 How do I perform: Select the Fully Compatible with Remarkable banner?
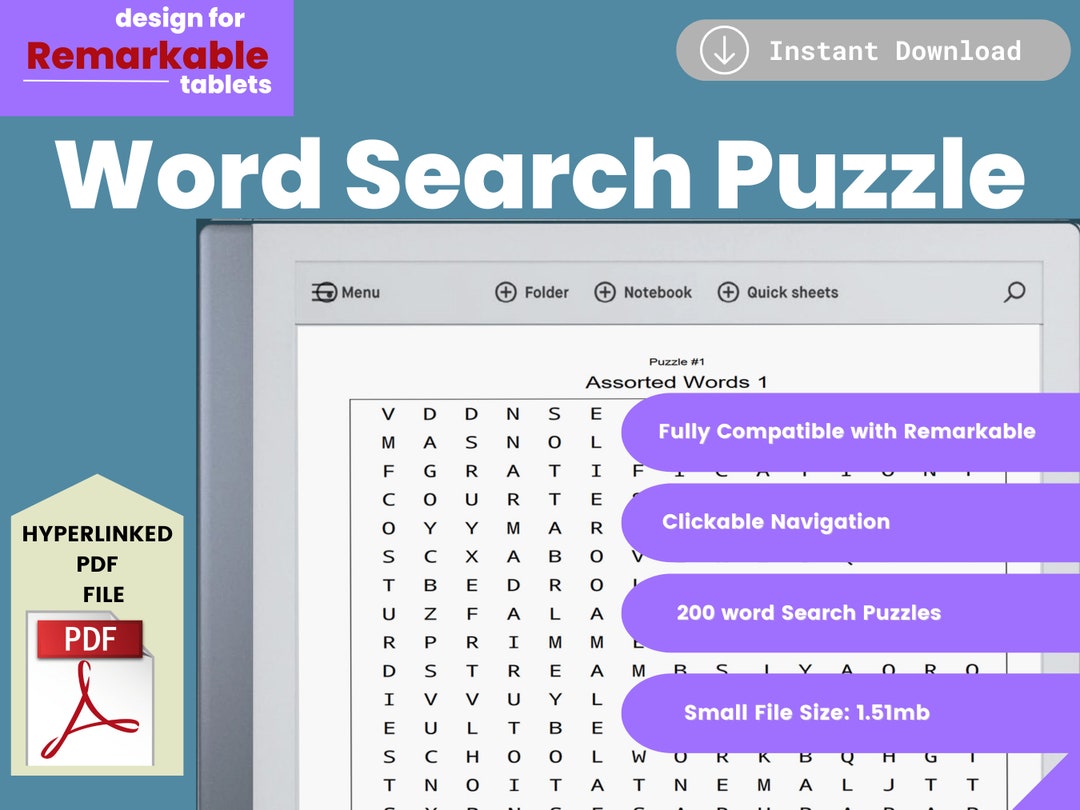coord(845,431)
